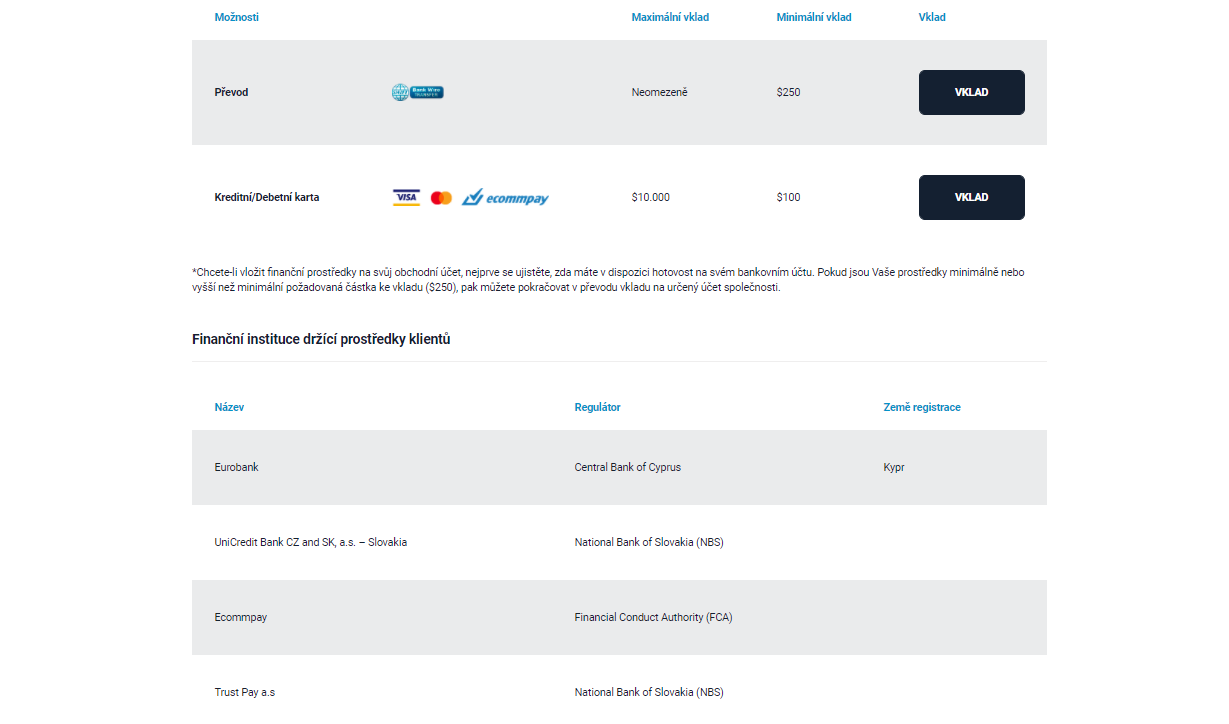Viewport: 1229px width, 724px height.
Task: Click the Název column header
Action: [229, 407]
